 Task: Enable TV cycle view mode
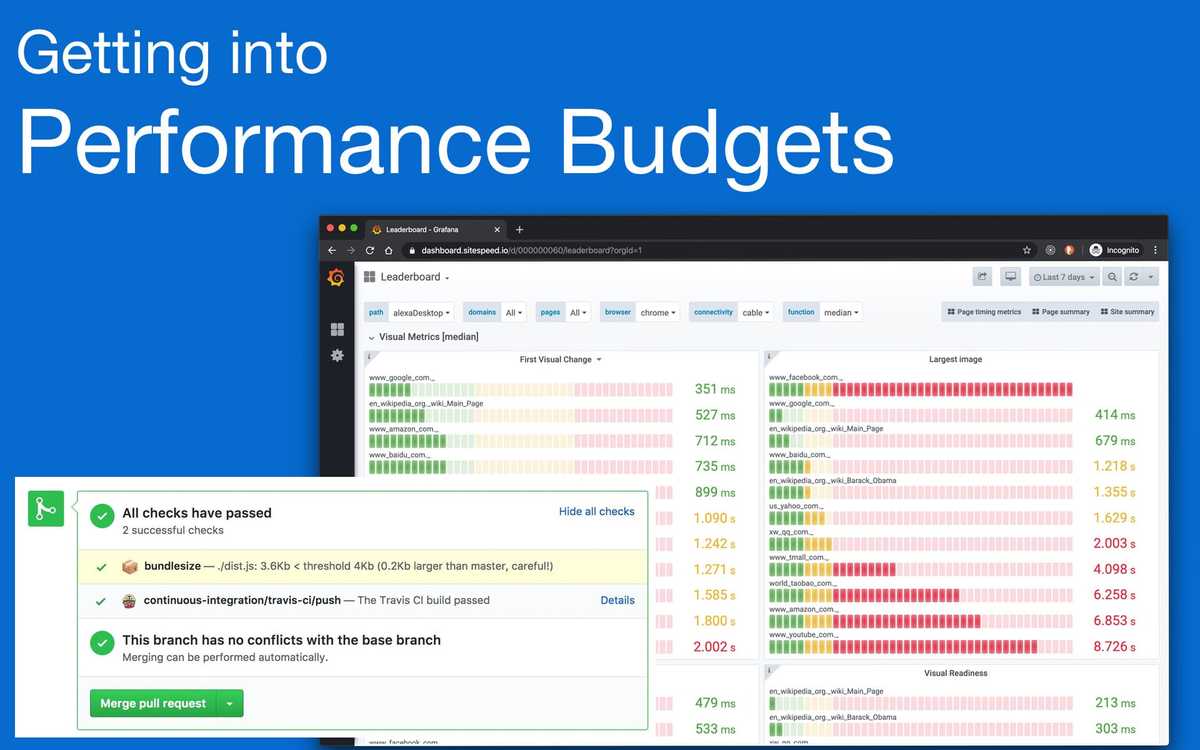1010,276
